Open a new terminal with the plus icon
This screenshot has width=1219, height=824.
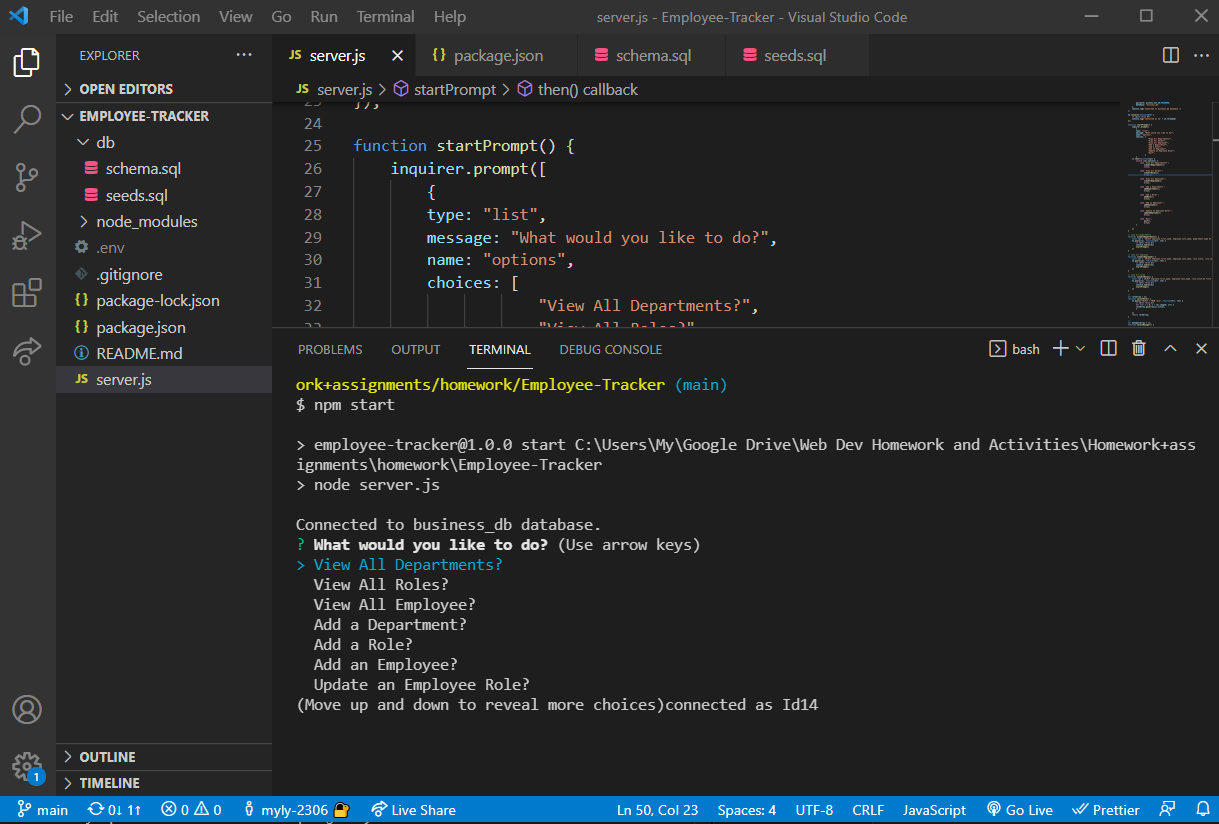pos(1058,348)
